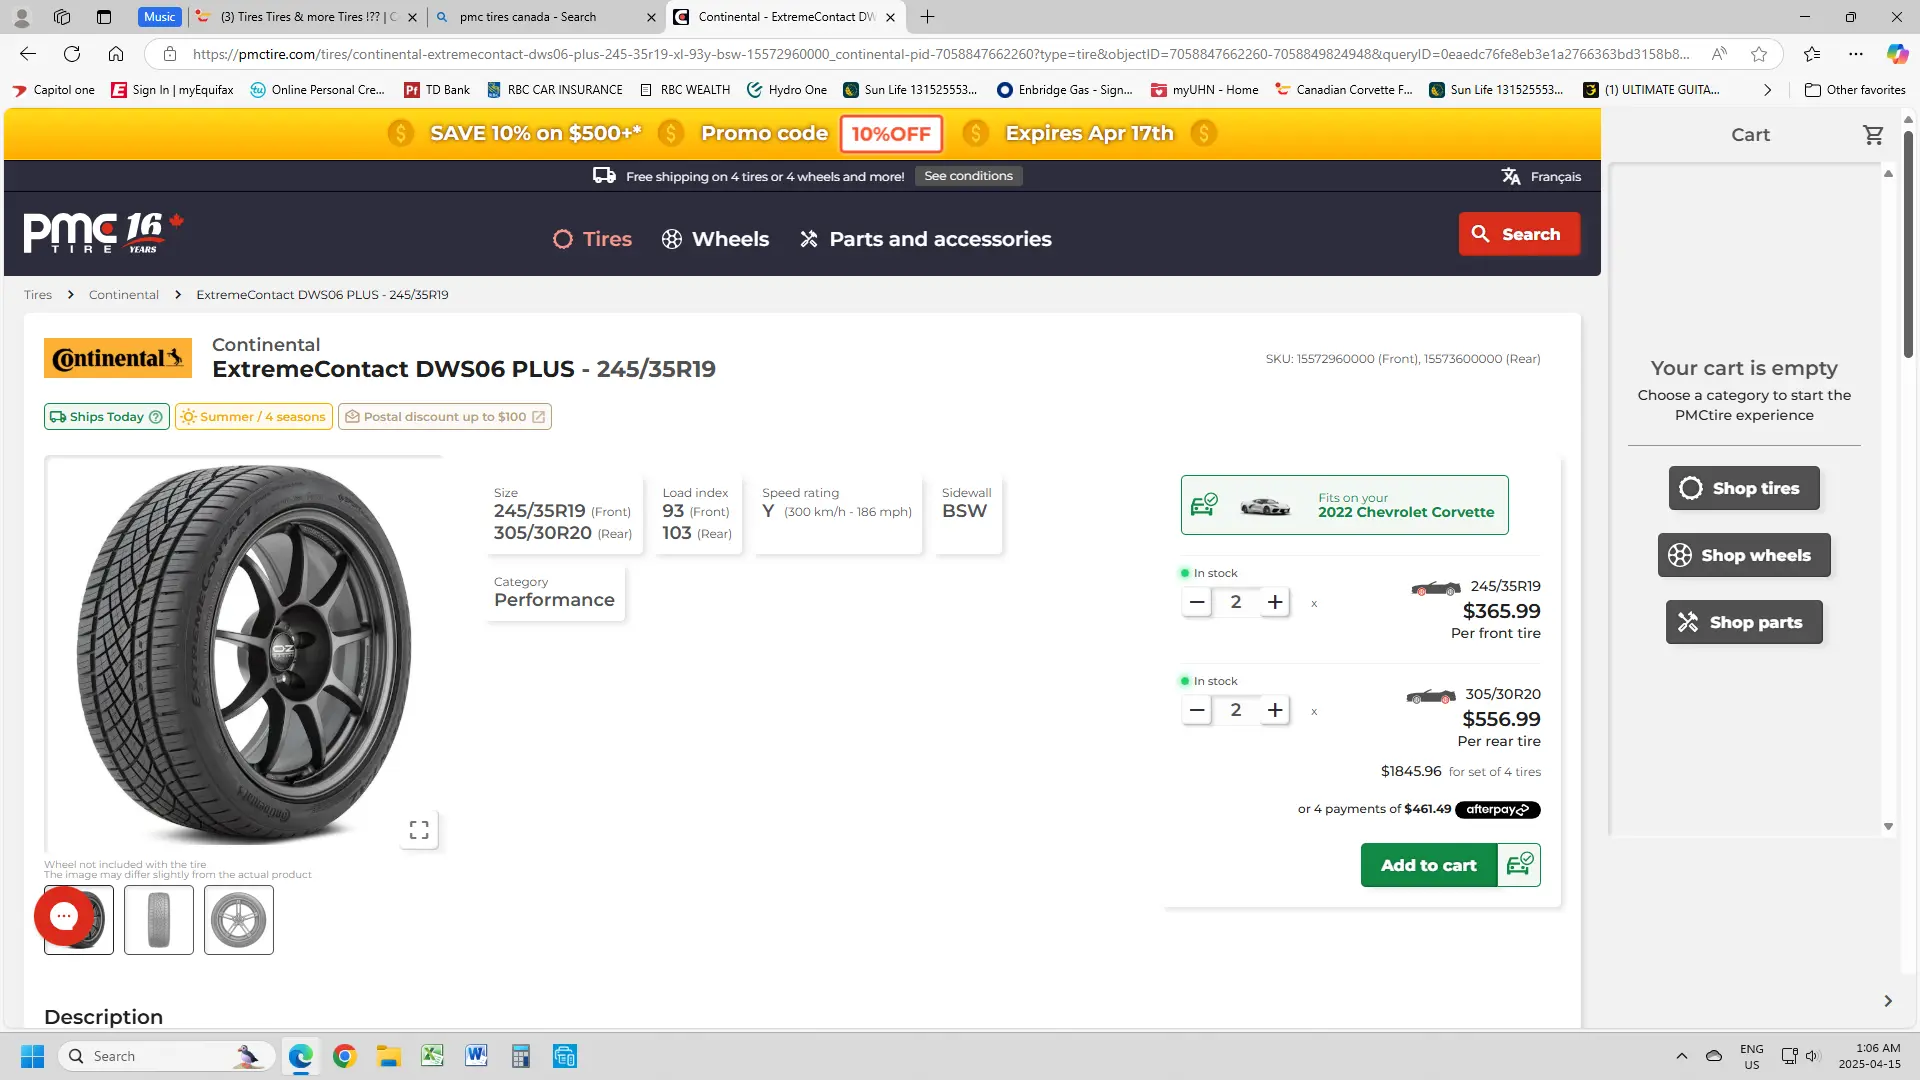
Task: Expand the bookmarks bar overflow chevron
Action: pyautogui.click(x=1767, y=90)
